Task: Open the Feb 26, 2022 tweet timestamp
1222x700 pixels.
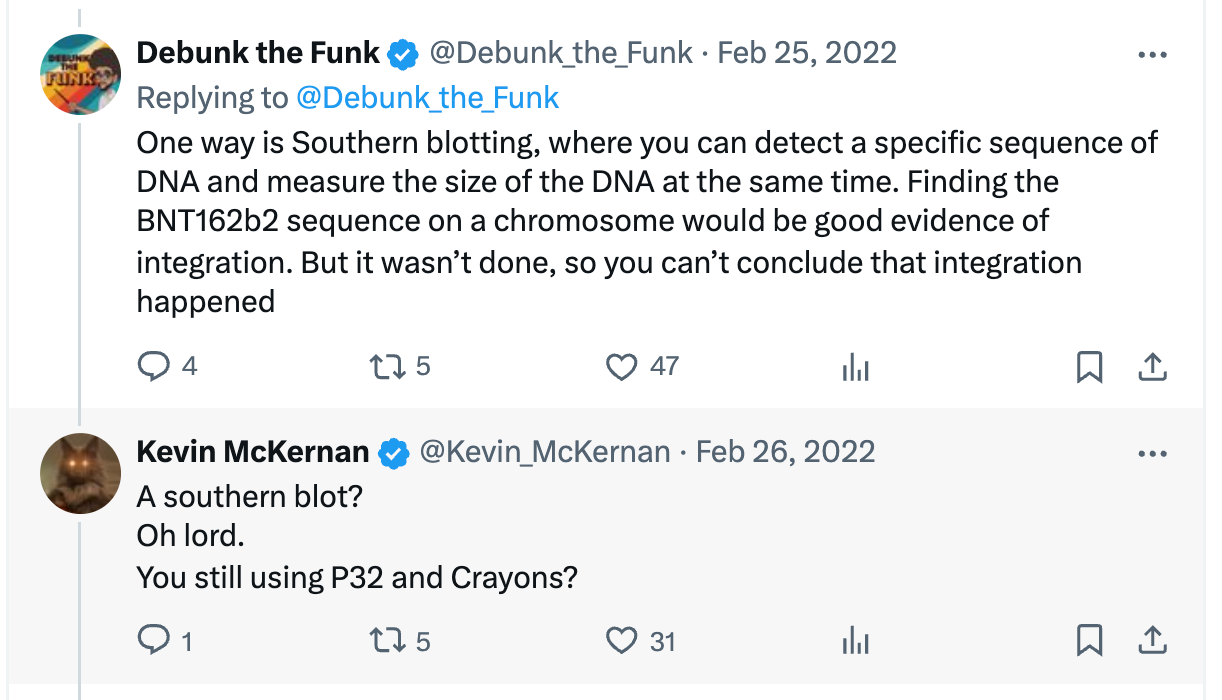Action: pos(785,452)
